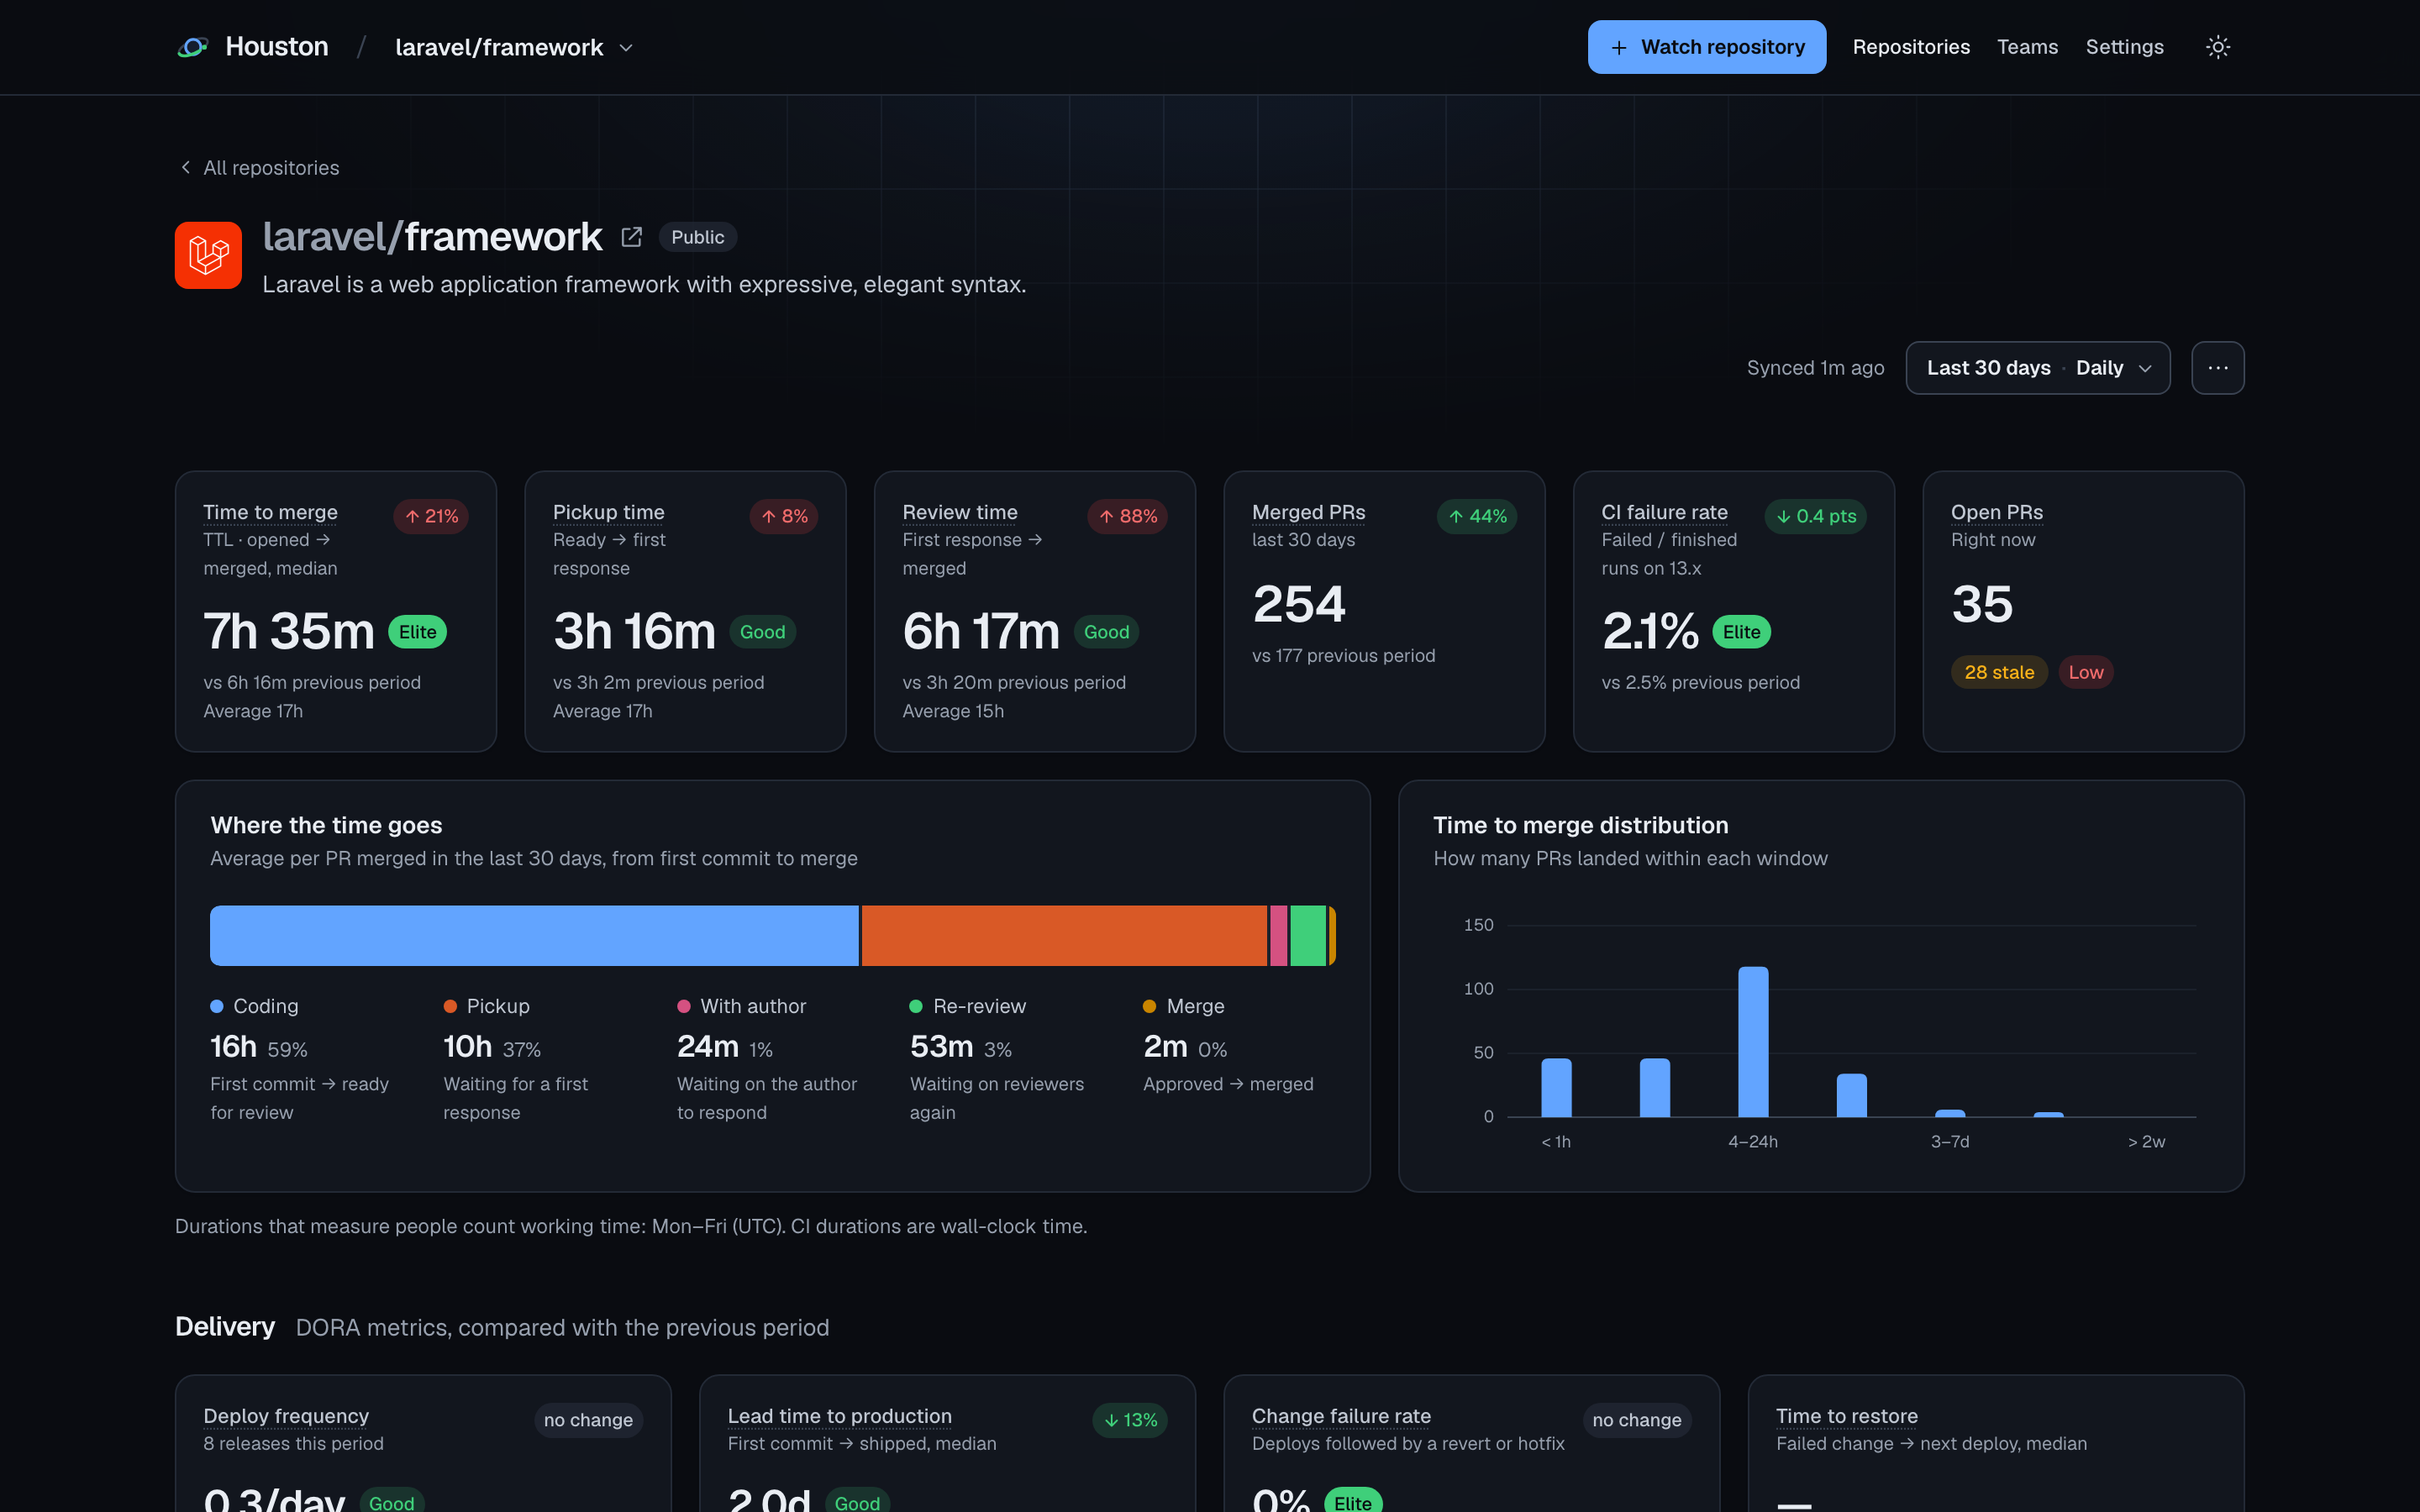Click the Open PRs metric title
This screenshot has width=2420, height=1512.
[1996, 512]
